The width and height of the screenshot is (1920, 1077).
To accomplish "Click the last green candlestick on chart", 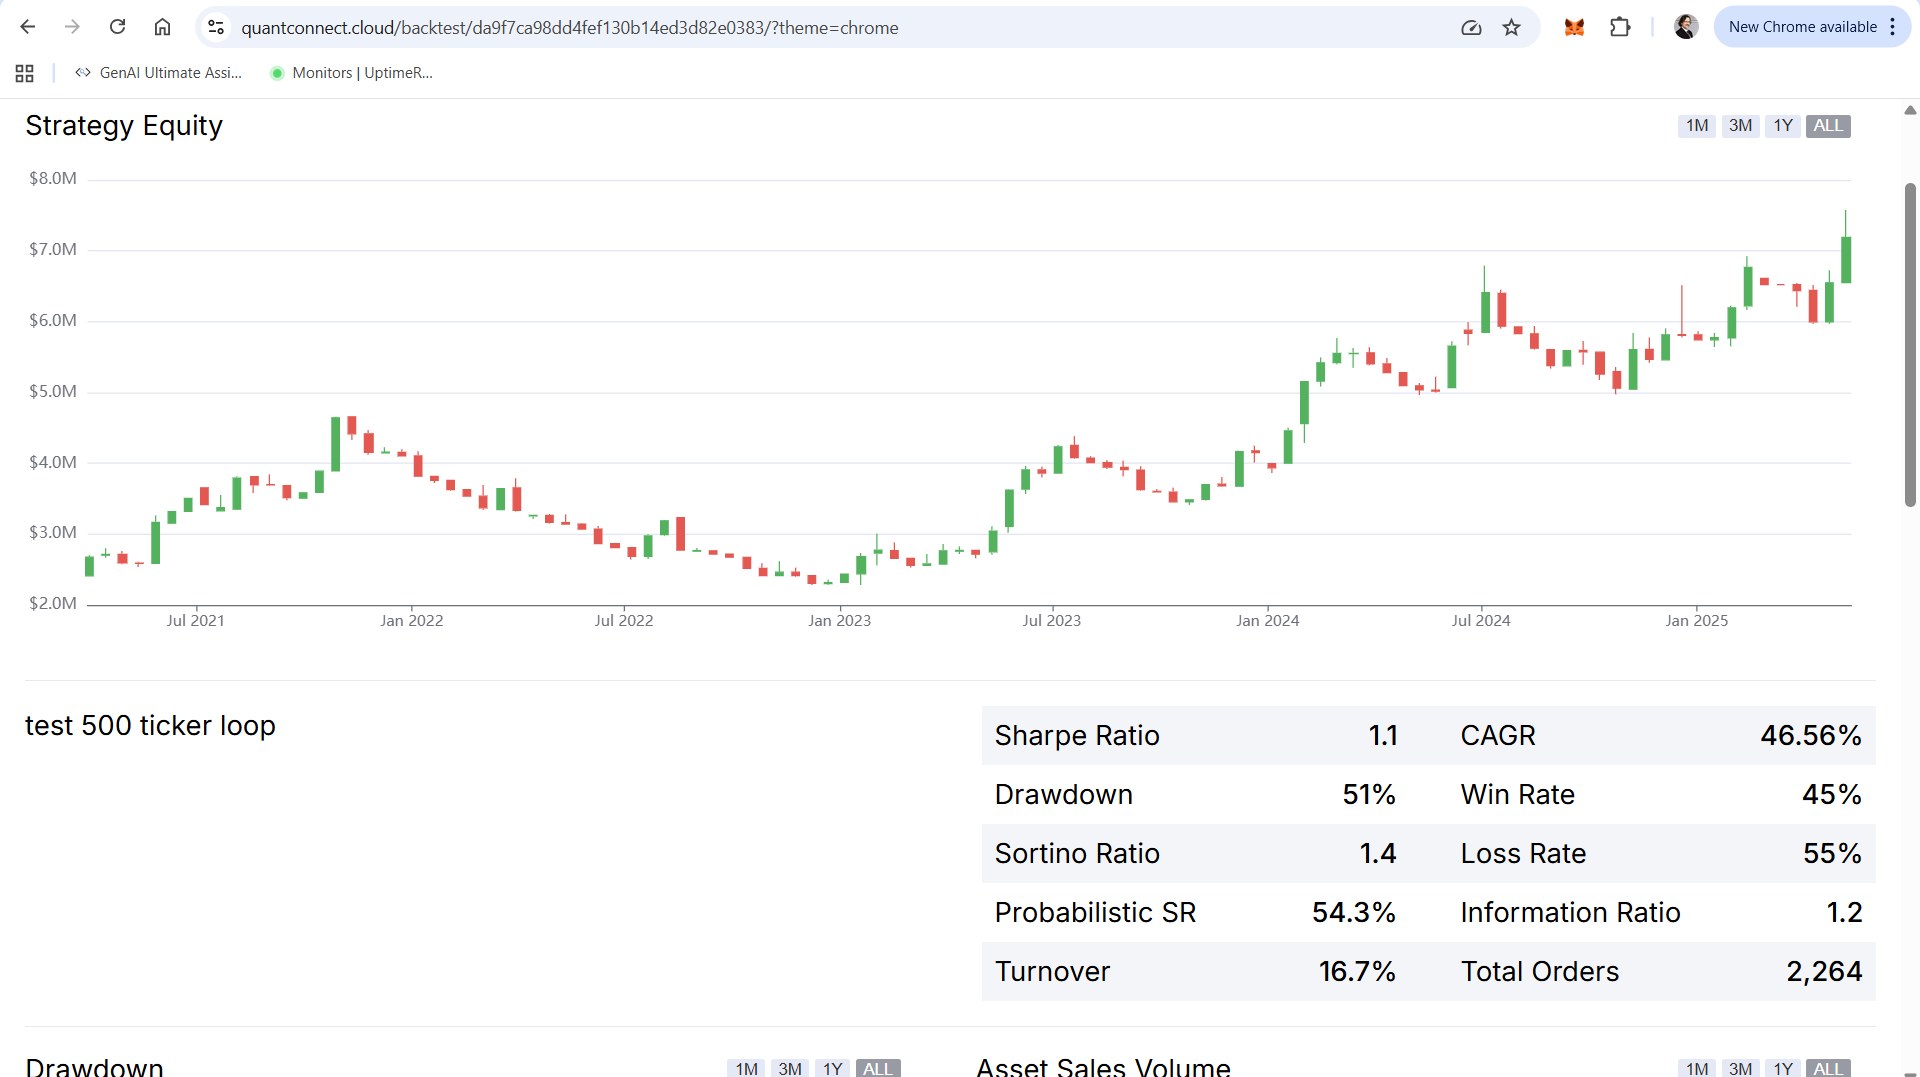I will (1846, 260).
